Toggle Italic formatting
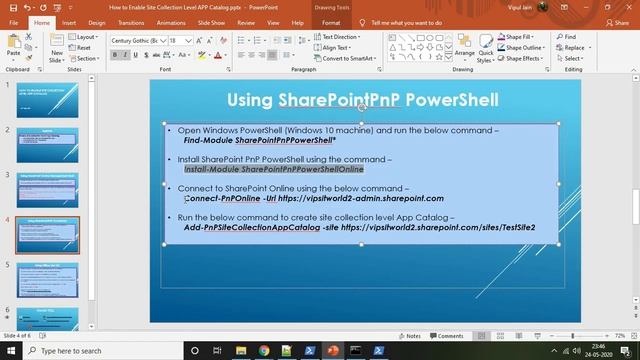 (x=125, y=55)
